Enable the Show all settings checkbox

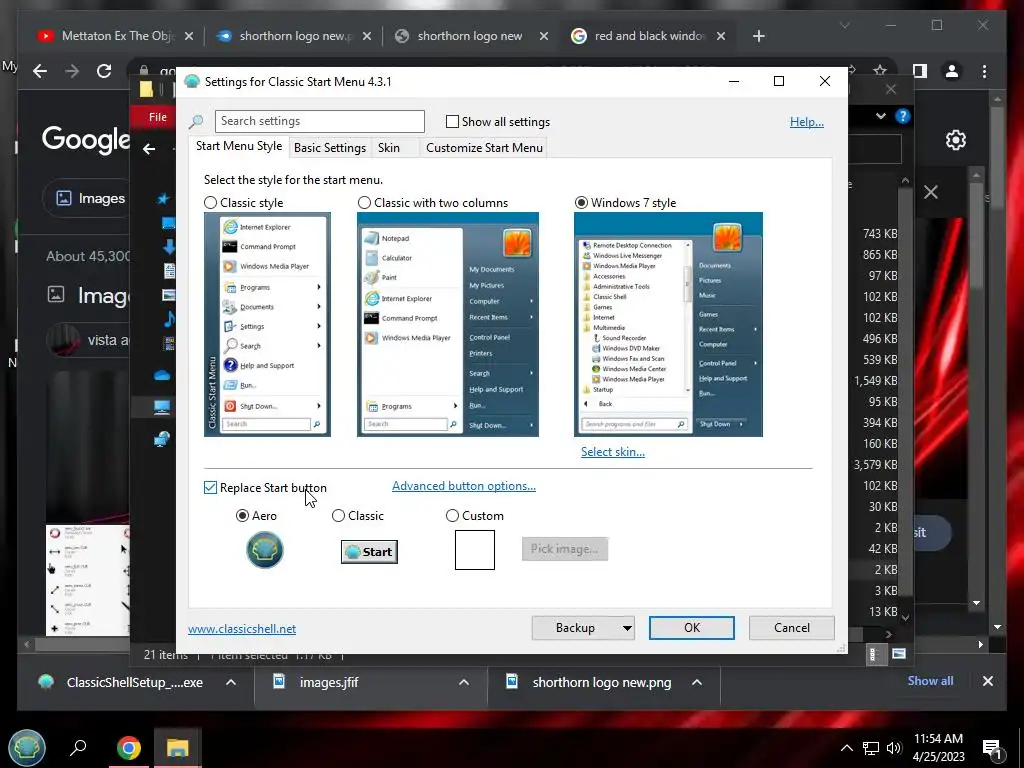(452, 121)
